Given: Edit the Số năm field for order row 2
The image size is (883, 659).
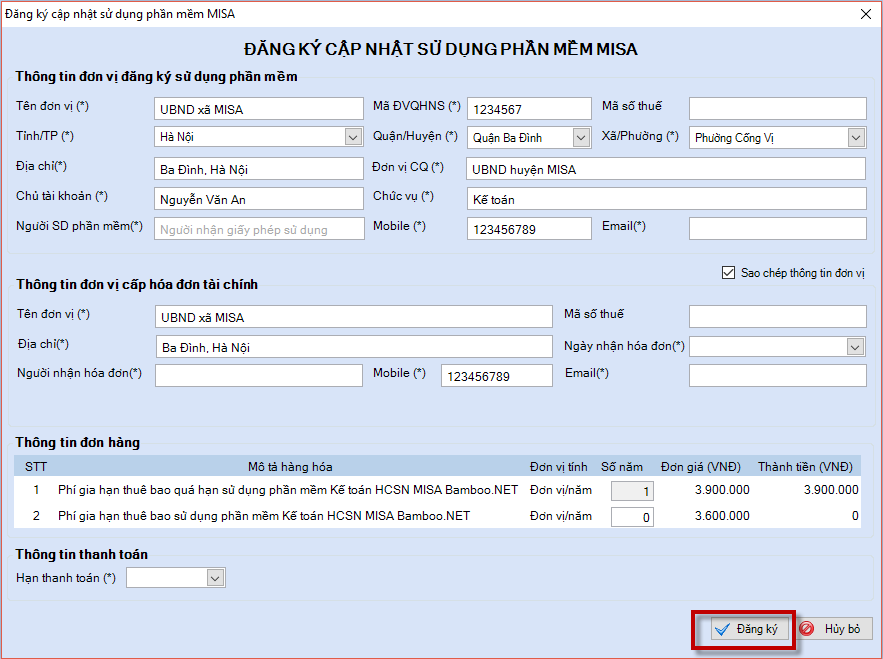Looking at the screenshot, I should (x=632, y=517).
